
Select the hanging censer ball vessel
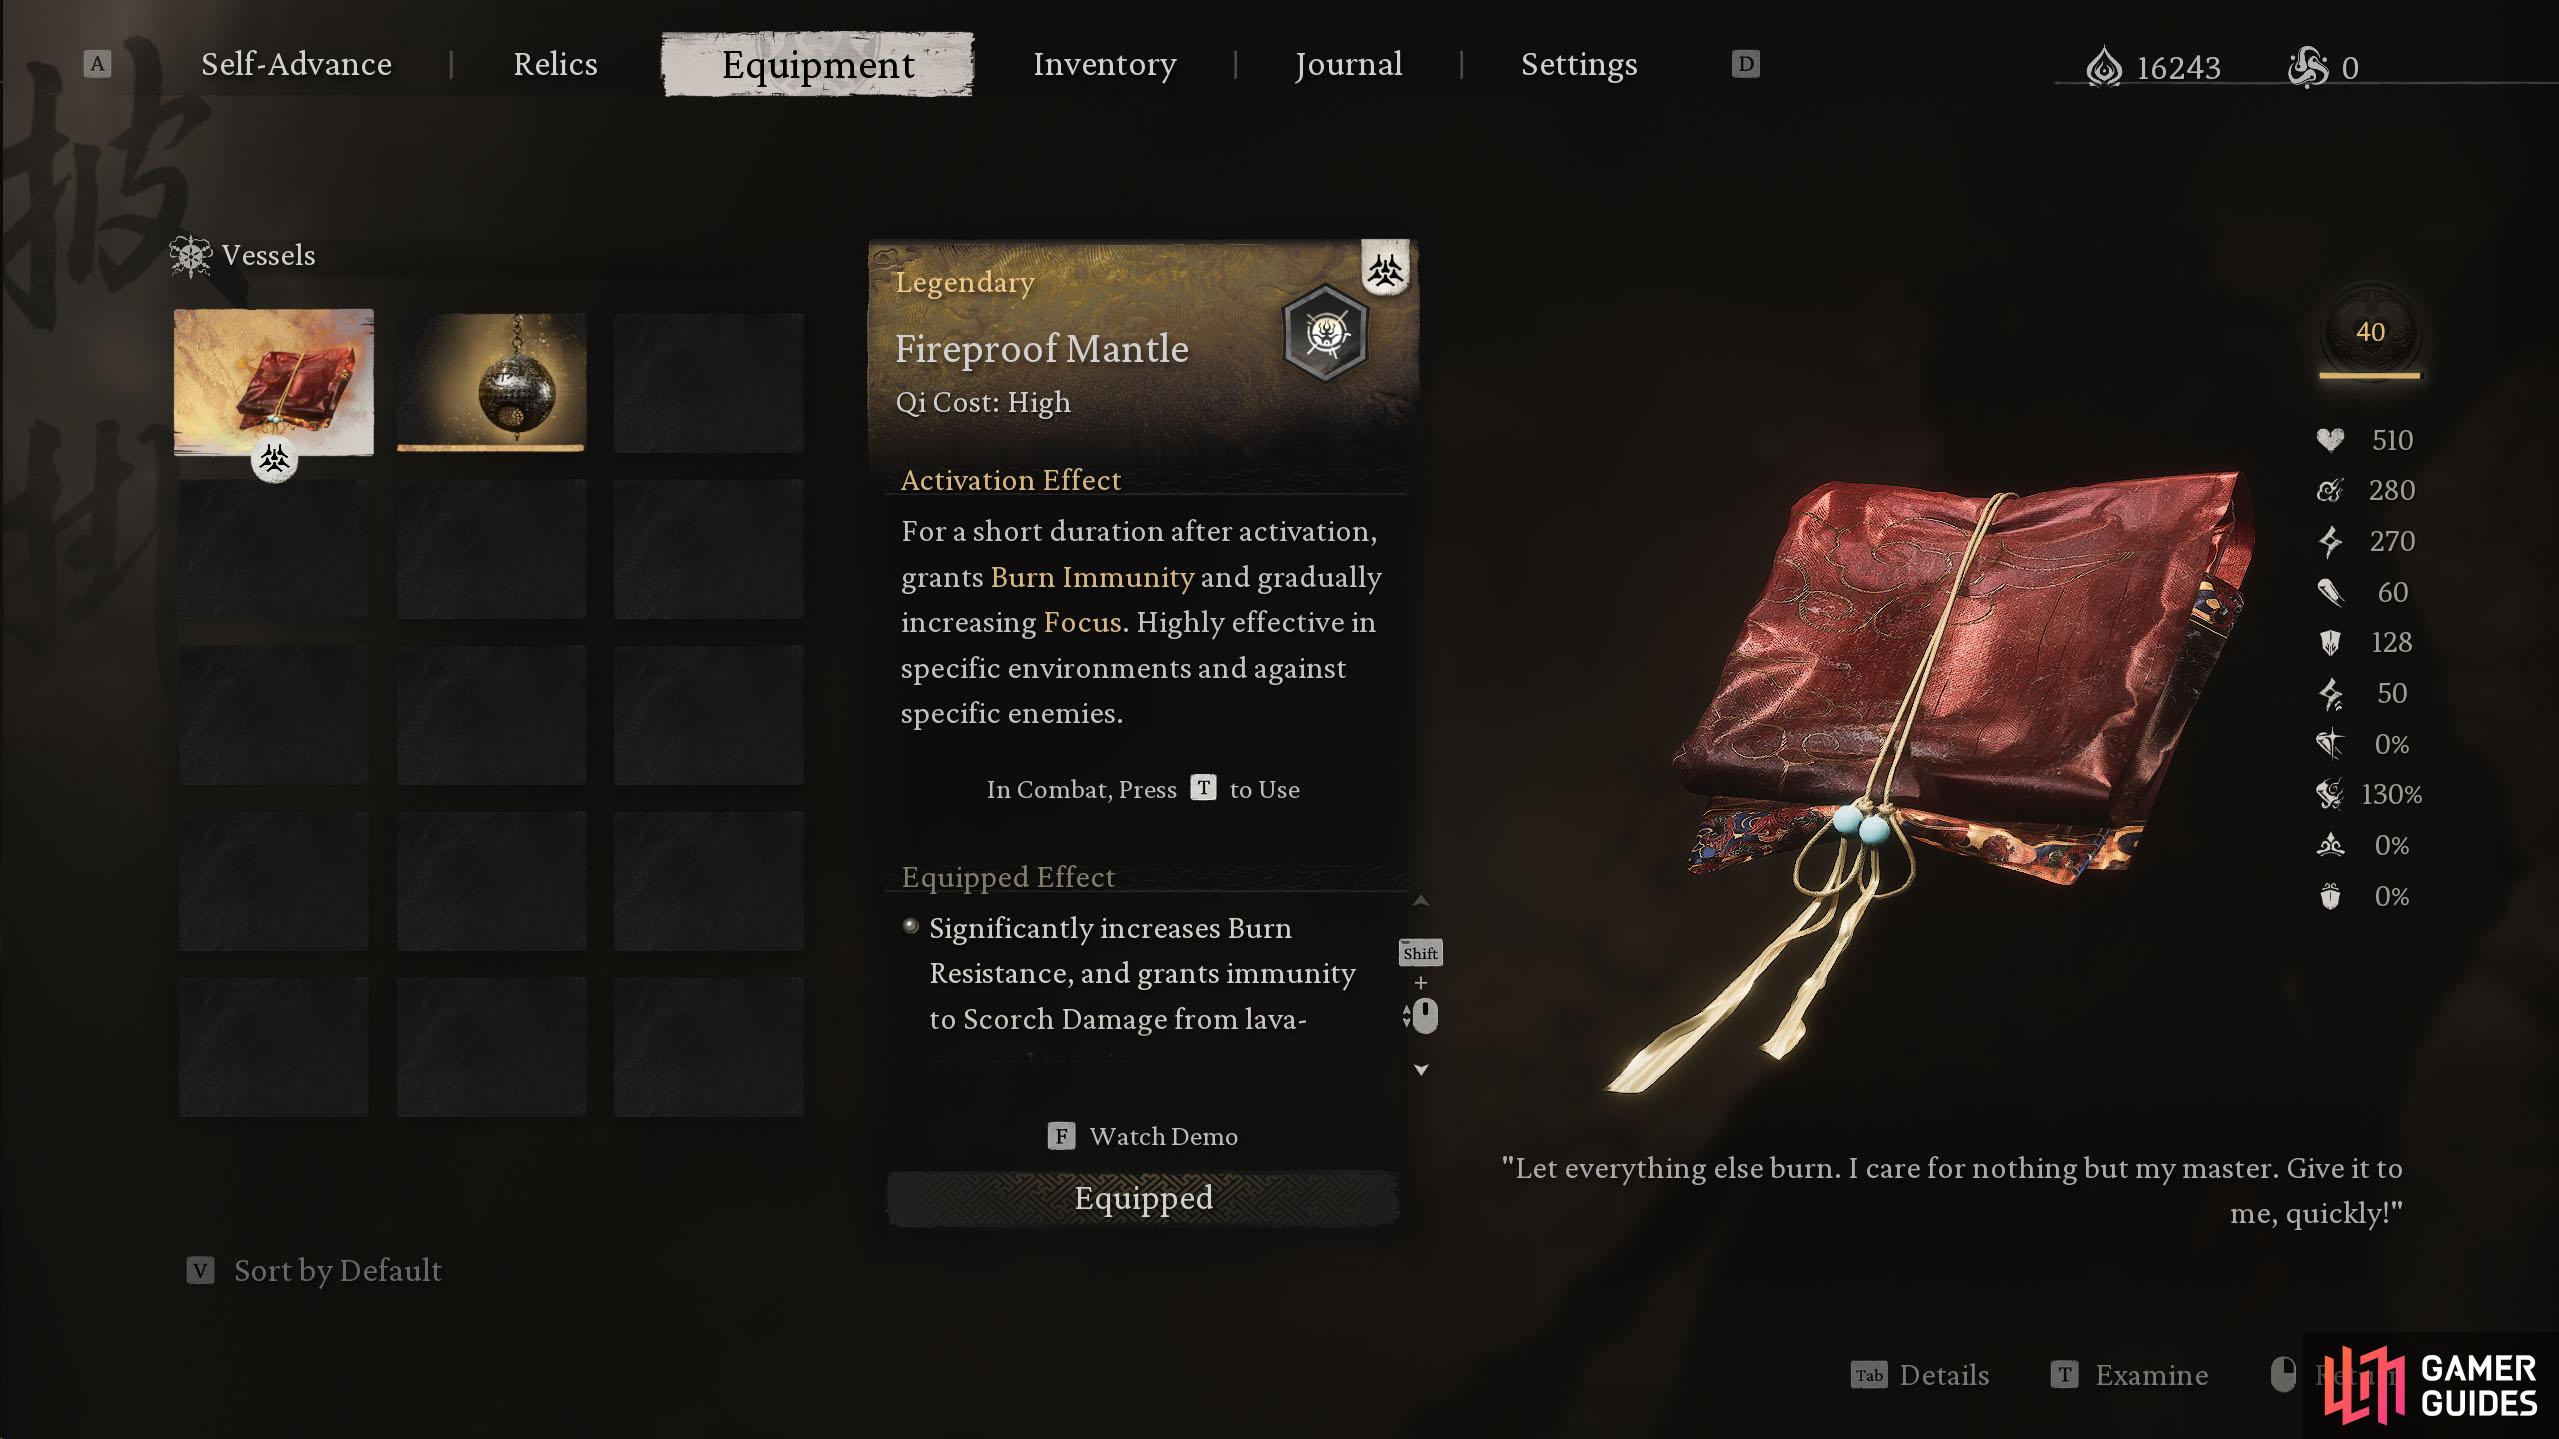pos(491,382)
